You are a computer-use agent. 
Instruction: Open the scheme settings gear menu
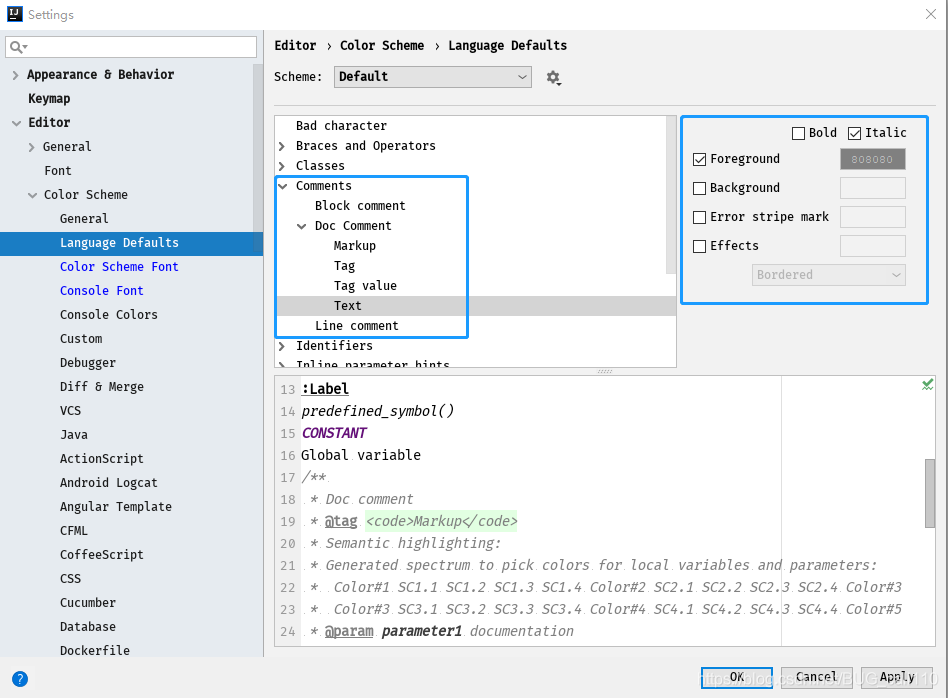pos(554,77)
